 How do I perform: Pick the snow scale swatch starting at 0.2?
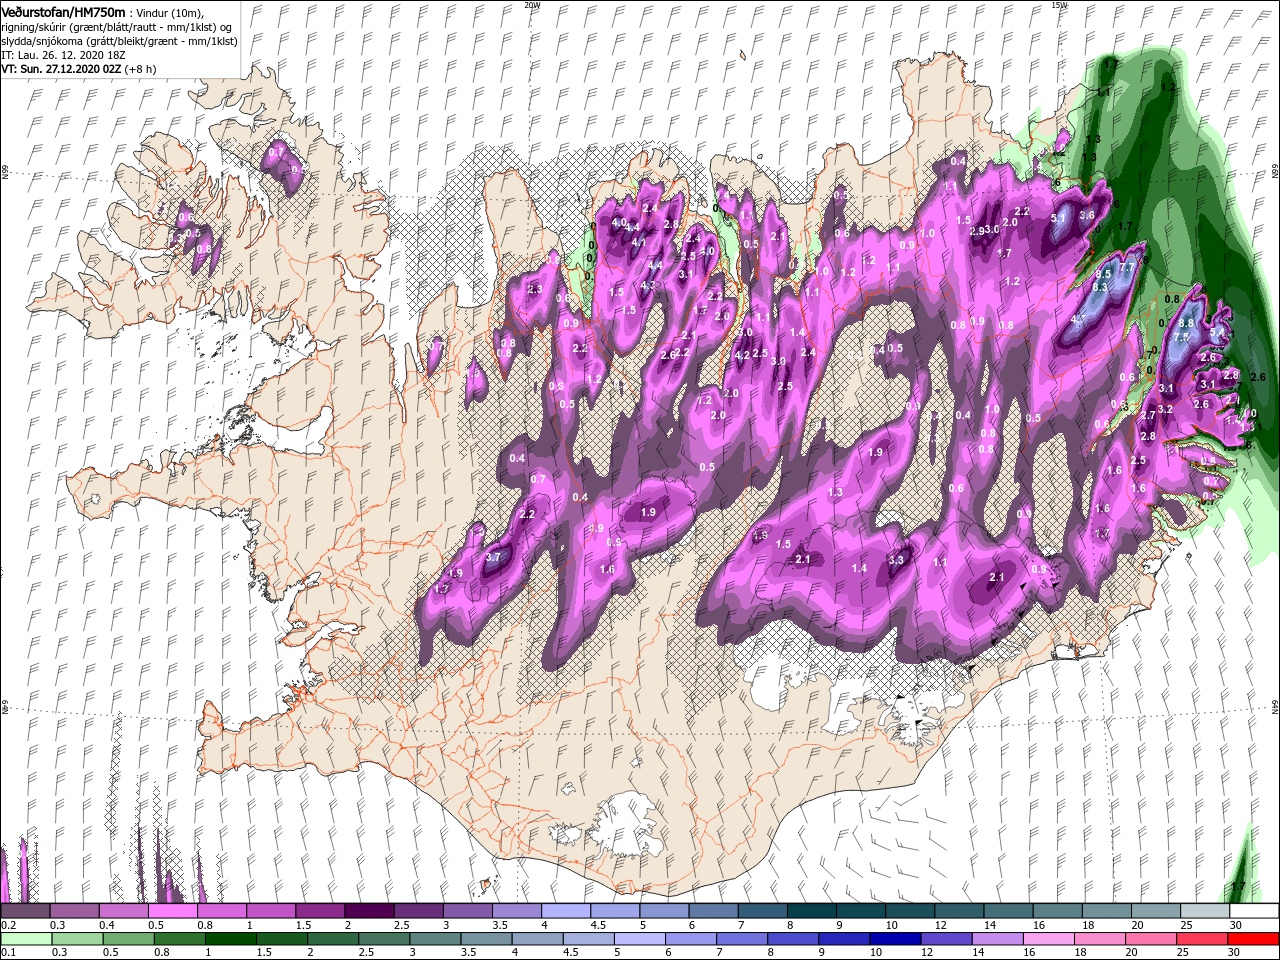pos(24,909)
